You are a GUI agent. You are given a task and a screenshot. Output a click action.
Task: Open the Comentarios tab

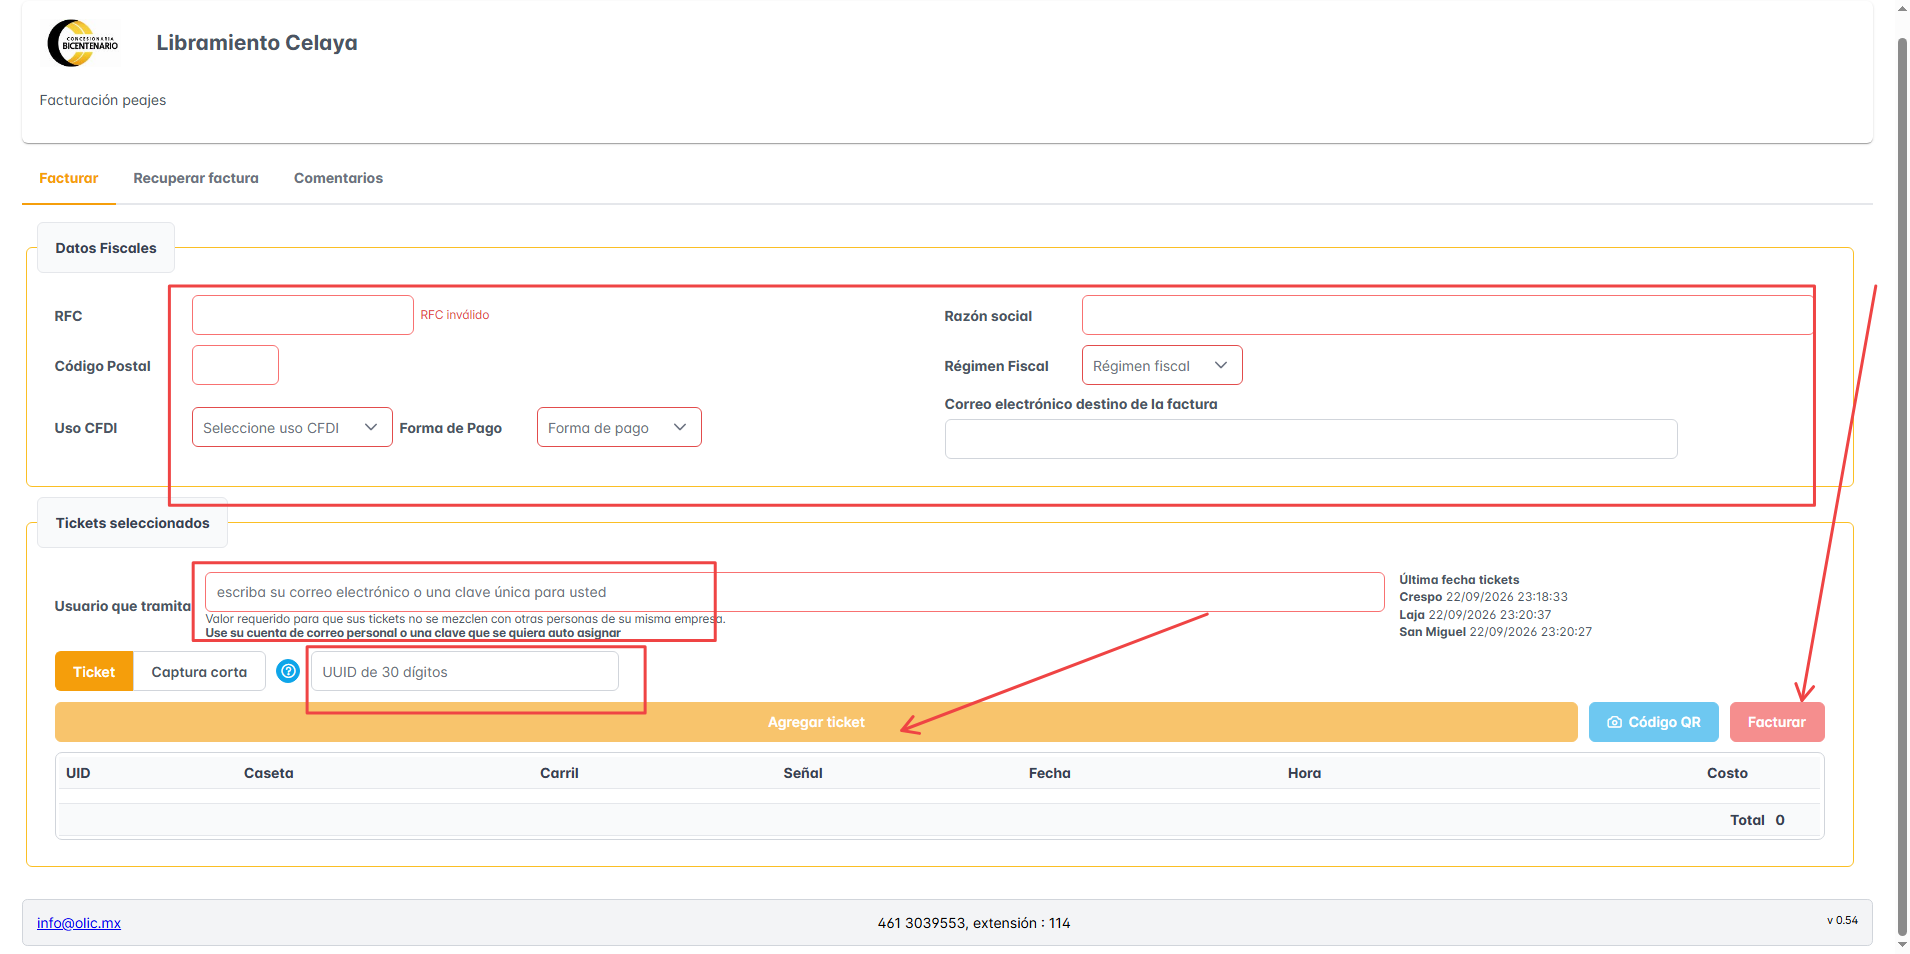(x=338, y=178)
